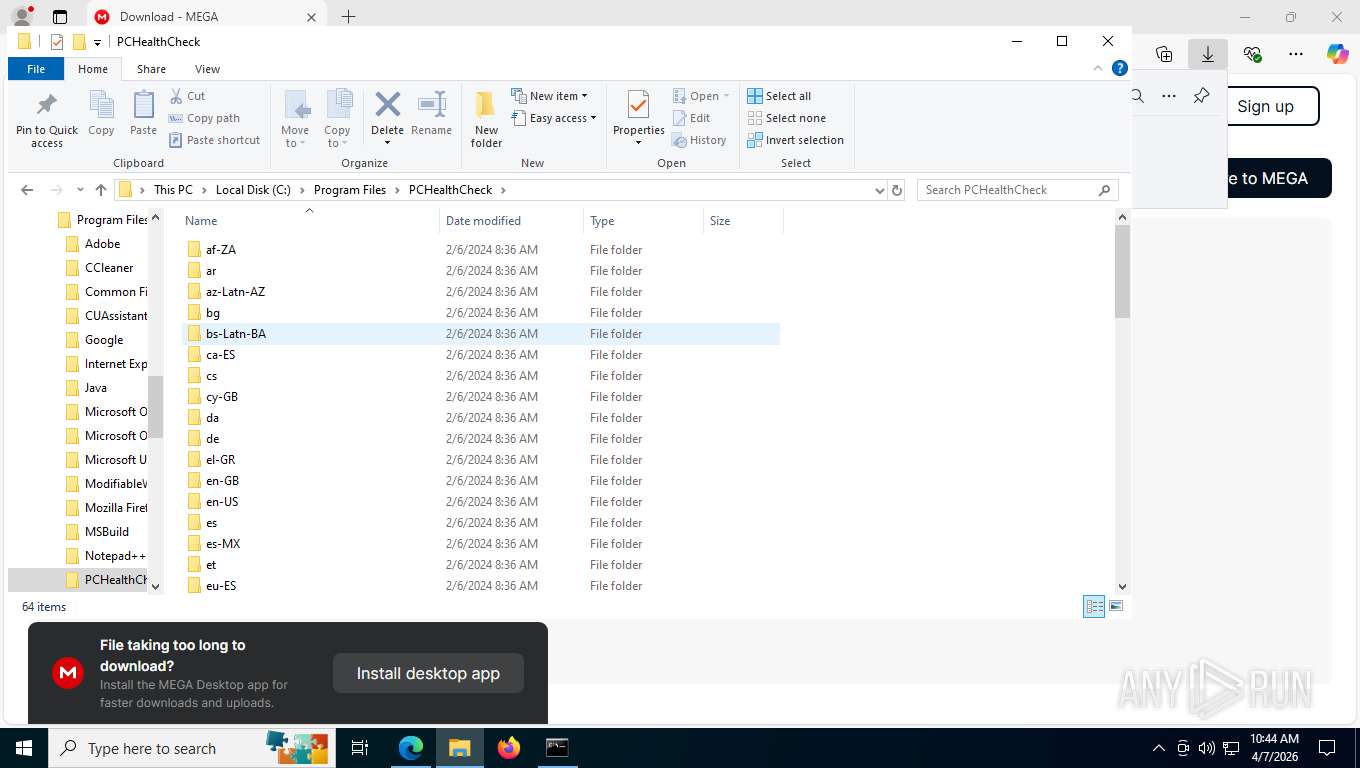1360x768 pixels.
Task: Create a New folder
Action: tap(486, 119)
